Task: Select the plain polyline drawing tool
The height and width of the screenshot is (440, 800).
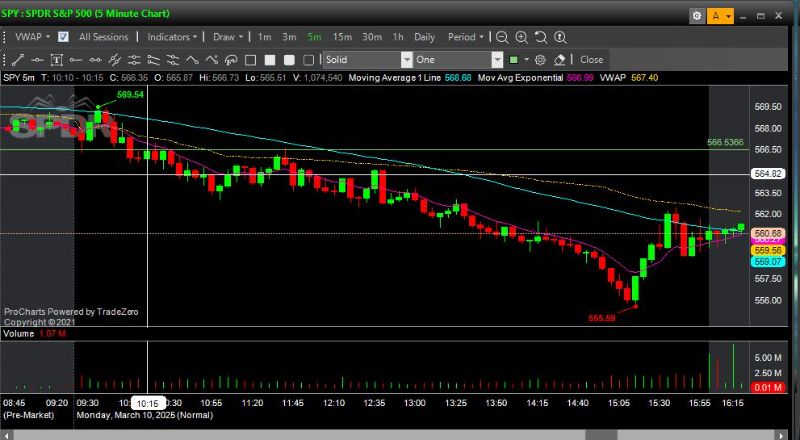Action: 192,60
